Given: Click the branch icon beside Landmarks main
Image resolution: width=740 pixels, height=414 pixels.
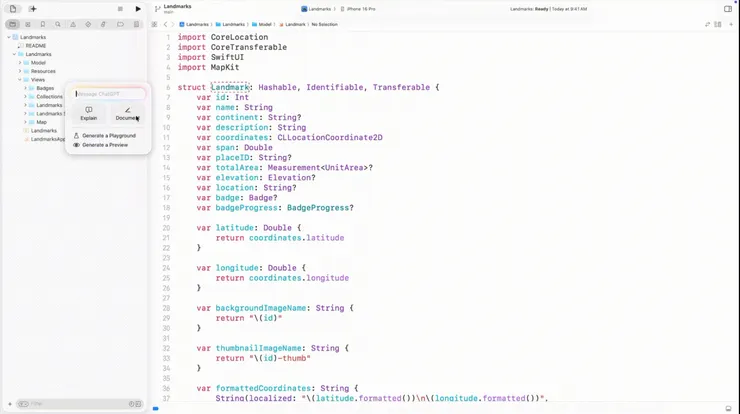Looking at the screenshot, I should tap(158, 8).
